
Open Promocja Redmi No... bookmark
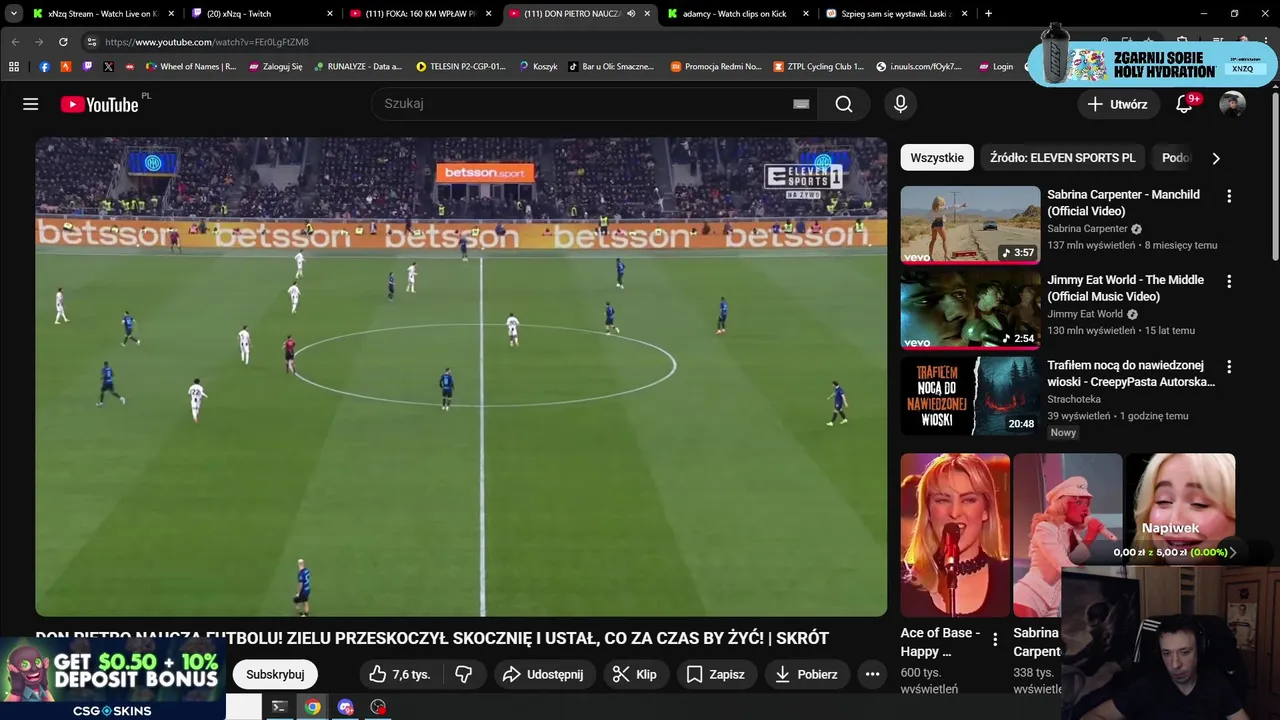[716, 66]
